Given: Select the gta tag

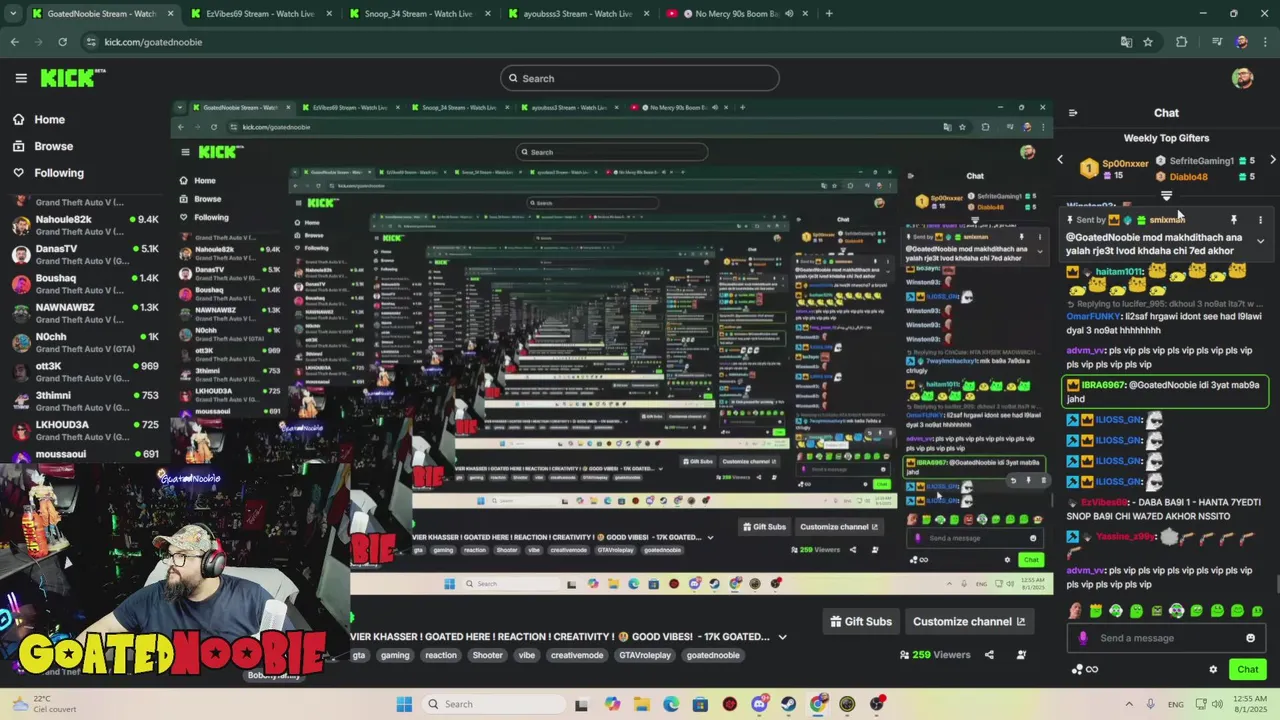Looking at the screenshot, I should point(359,656).
